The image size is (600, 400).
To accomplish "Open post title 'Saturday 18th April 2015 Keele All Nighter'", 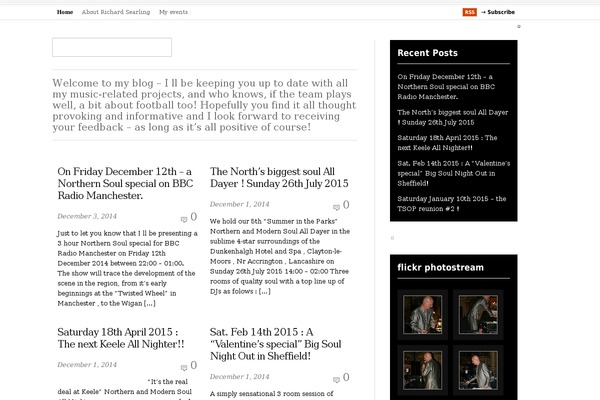I will coord(121,338).
